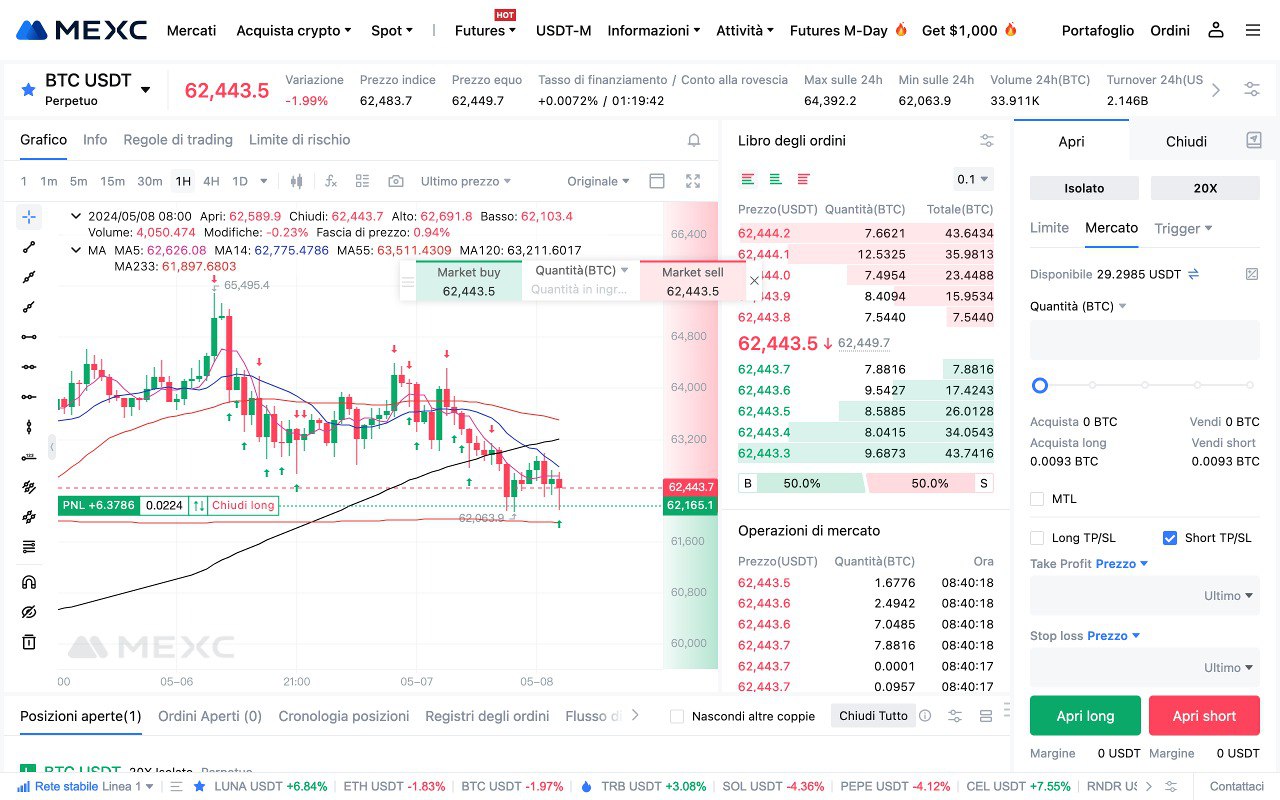Open the user account profile icon
This screenshot has height=800, width=1280.
point(1216,30)
